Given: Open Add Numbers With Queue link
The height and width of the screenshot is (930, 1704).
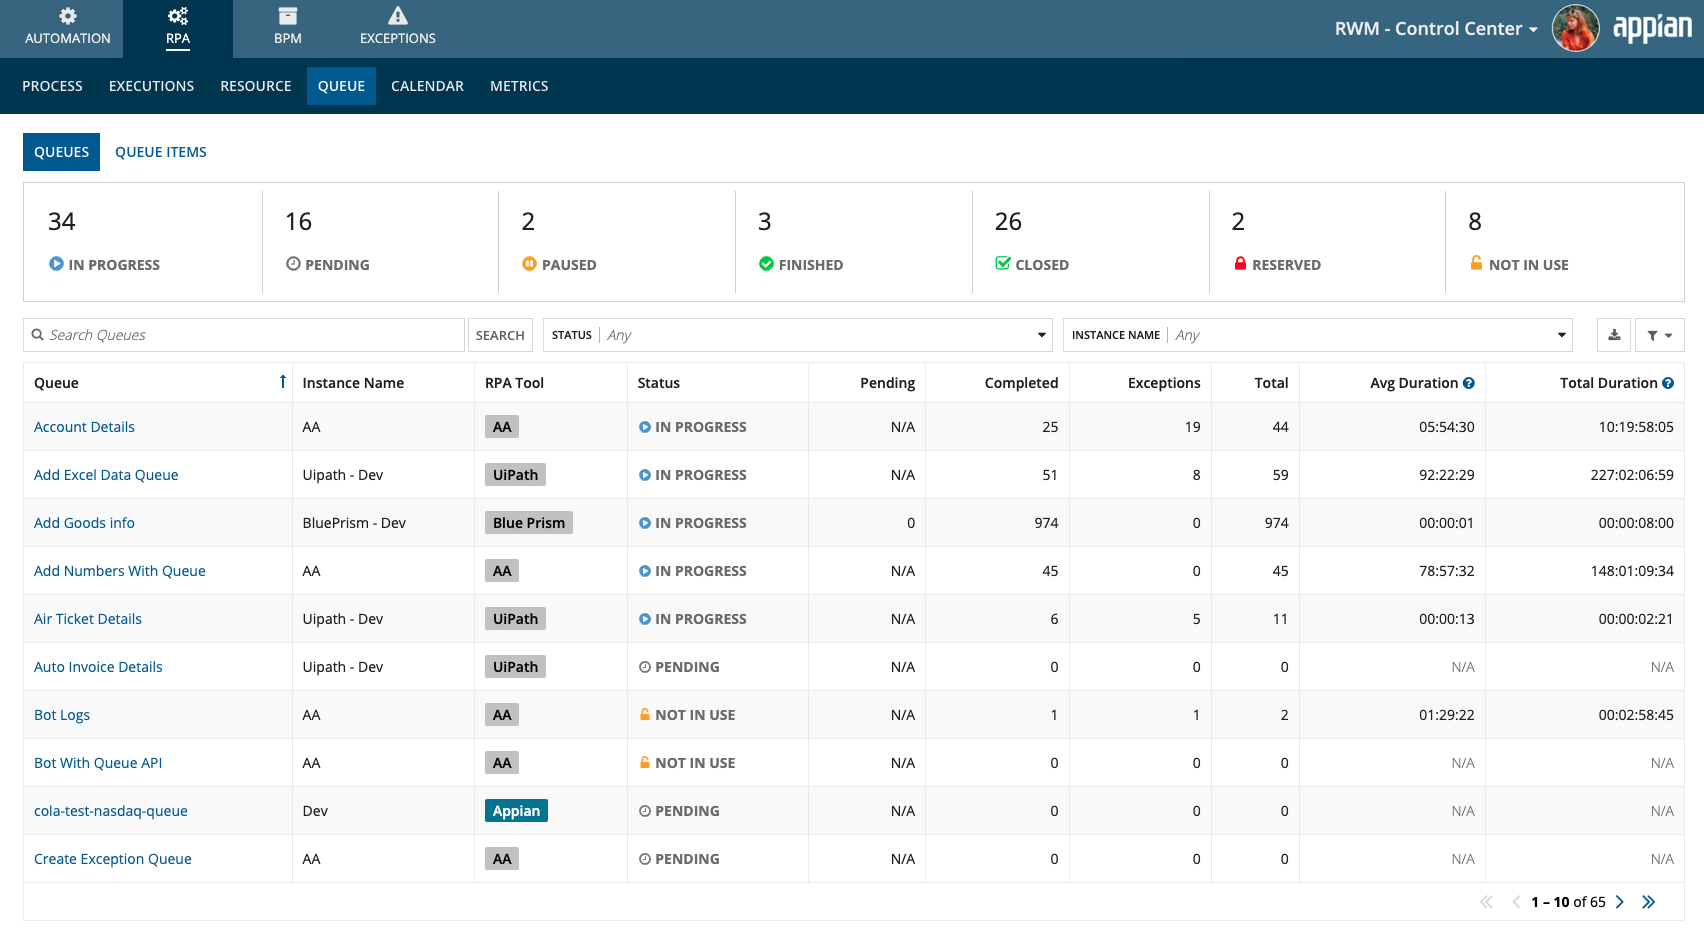Looking at the screenshot, I should (x=120, y=571).
